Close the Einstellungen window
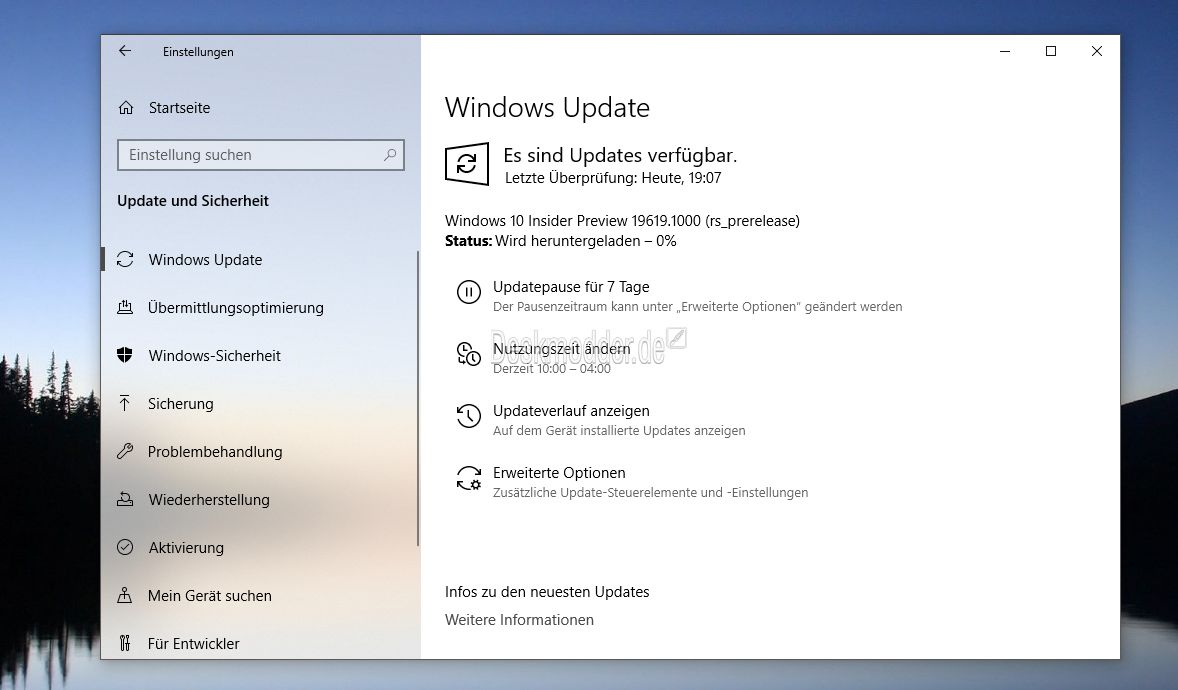The image size is (1178, 690). (x=1097, y=51)
